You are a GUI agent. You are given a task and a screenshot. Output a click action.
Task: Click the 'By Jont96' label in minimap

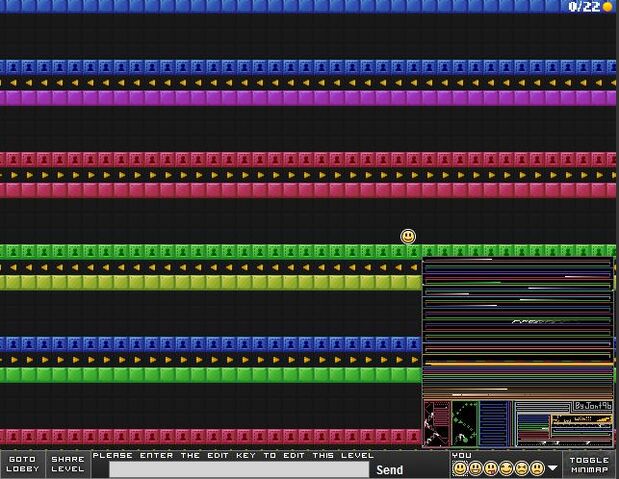tap(593, 406)
